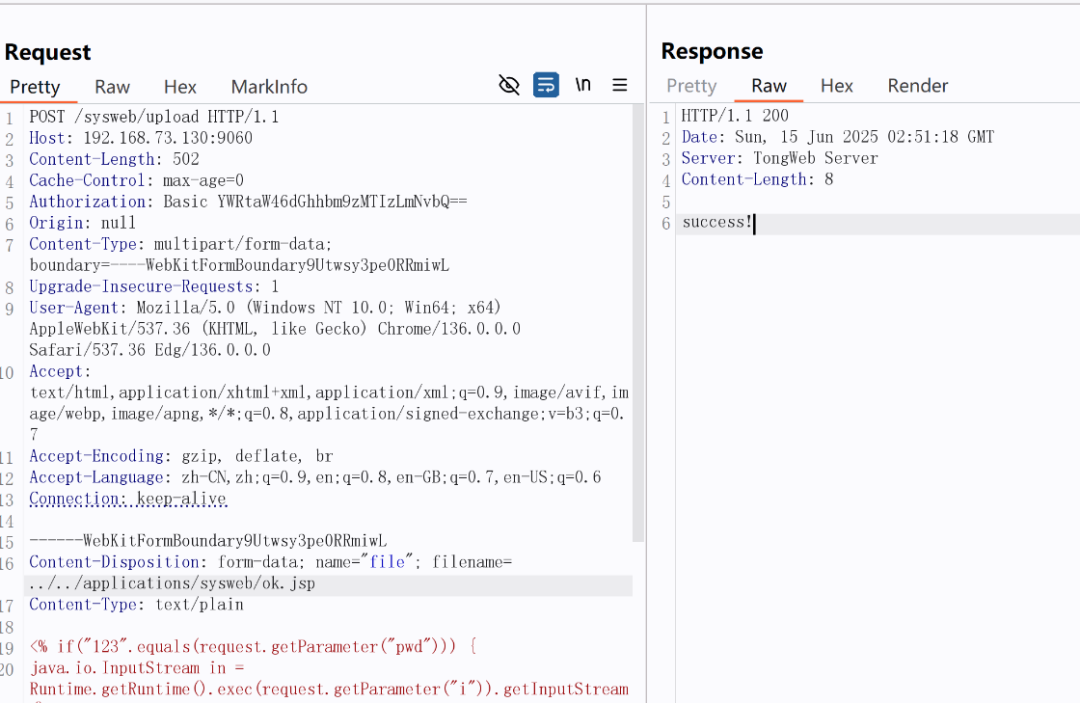Click the Response panel heading

point(712,51)
